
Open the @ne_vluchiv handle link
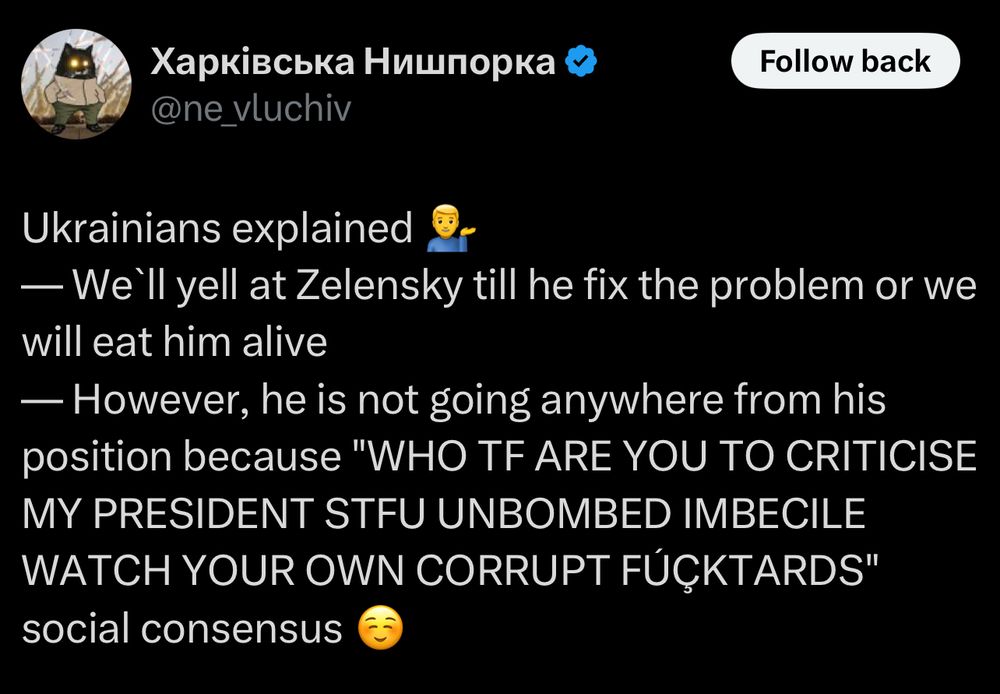[x=251, y=109]
